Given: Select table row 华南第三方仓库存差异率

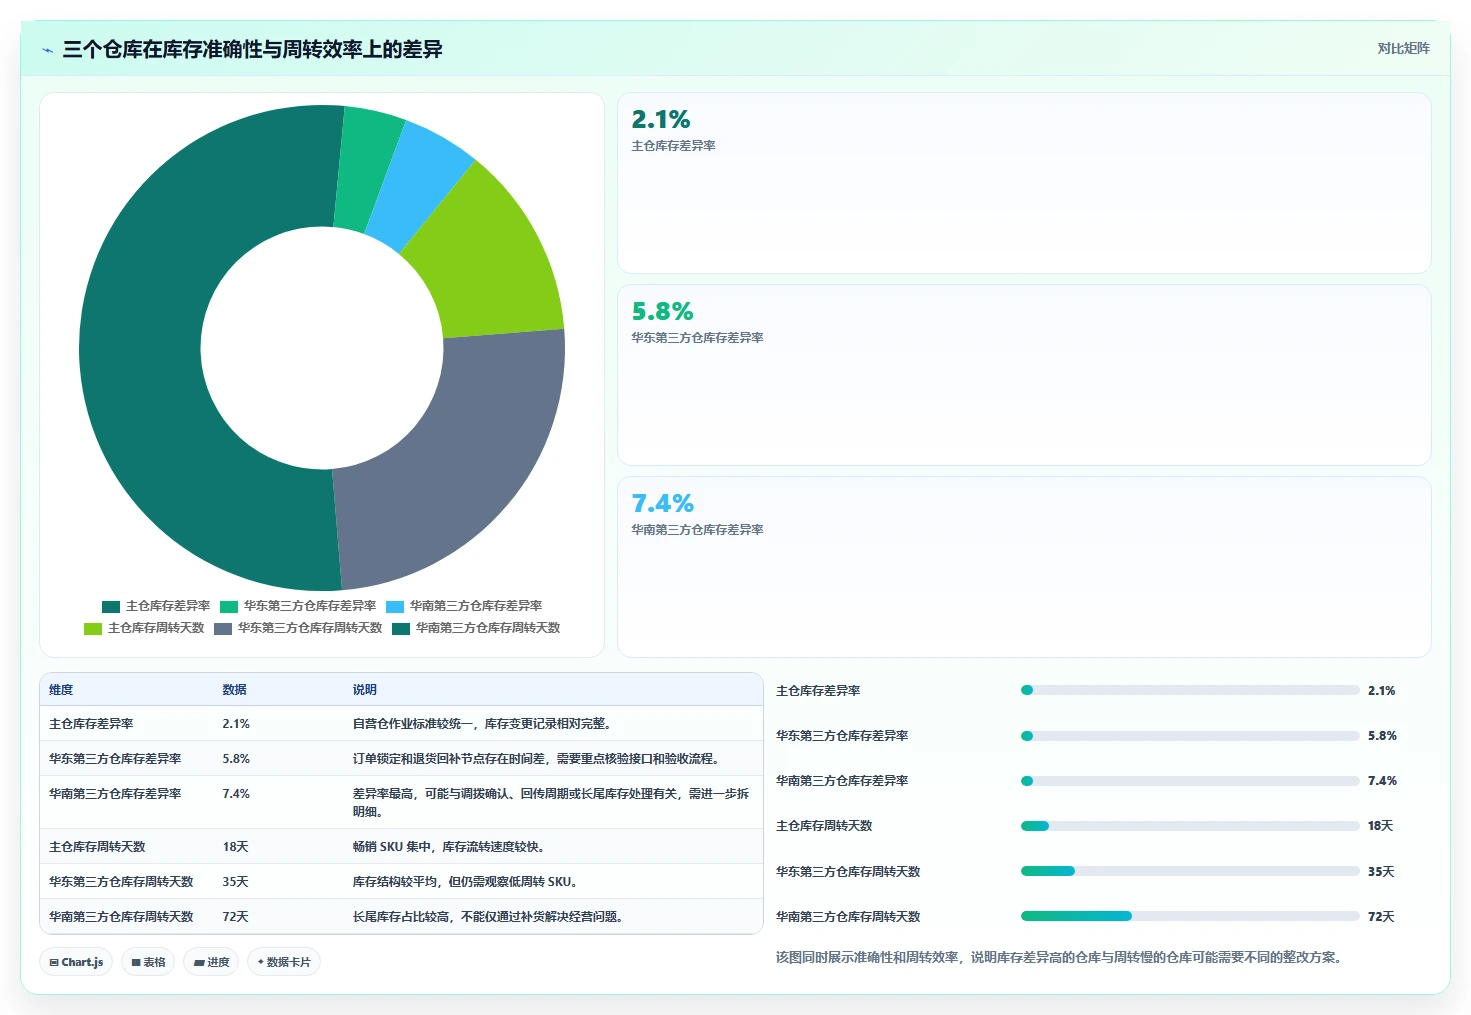Looking at the screenshot, I should click(401, 803).
